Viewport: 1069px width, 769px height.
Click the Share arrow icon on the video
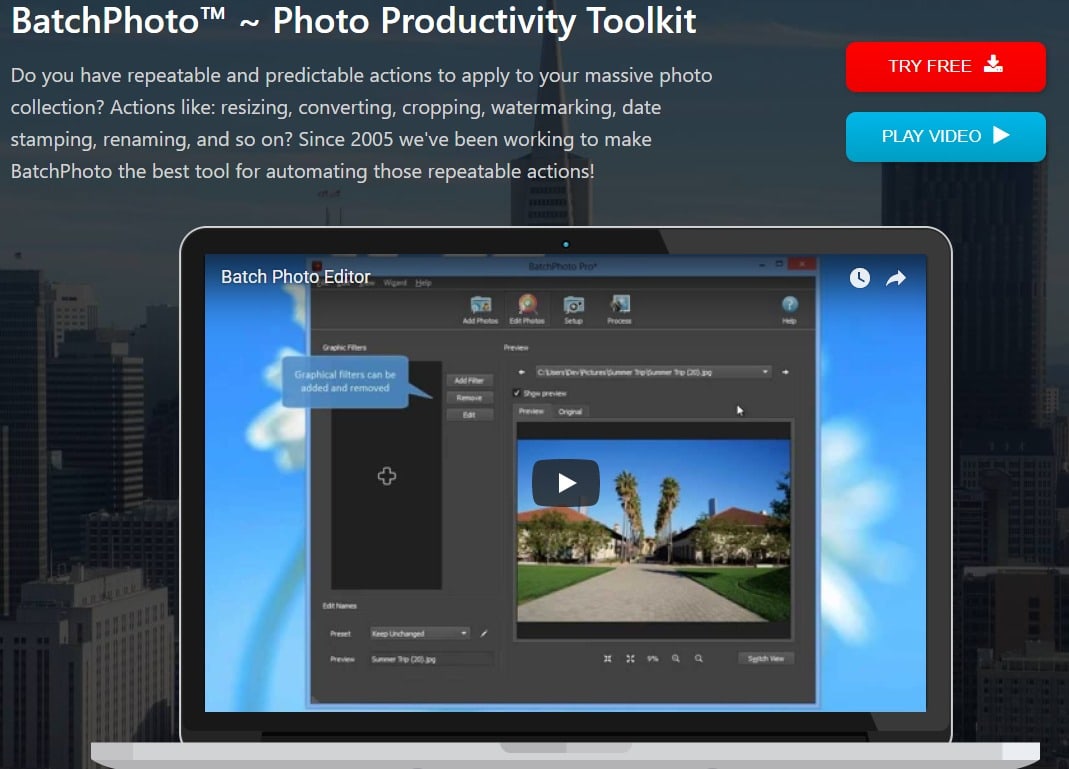tap(896, 277)
